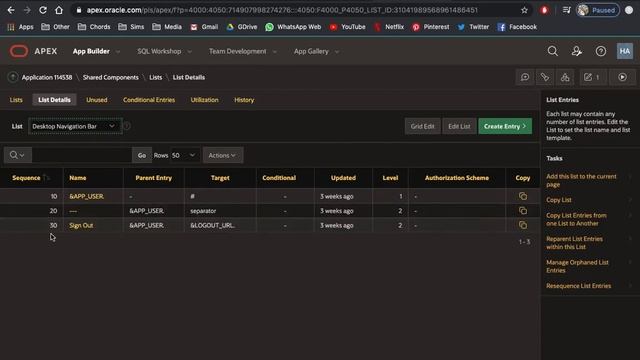Sort by the Sequence column header

coord(26,178)
